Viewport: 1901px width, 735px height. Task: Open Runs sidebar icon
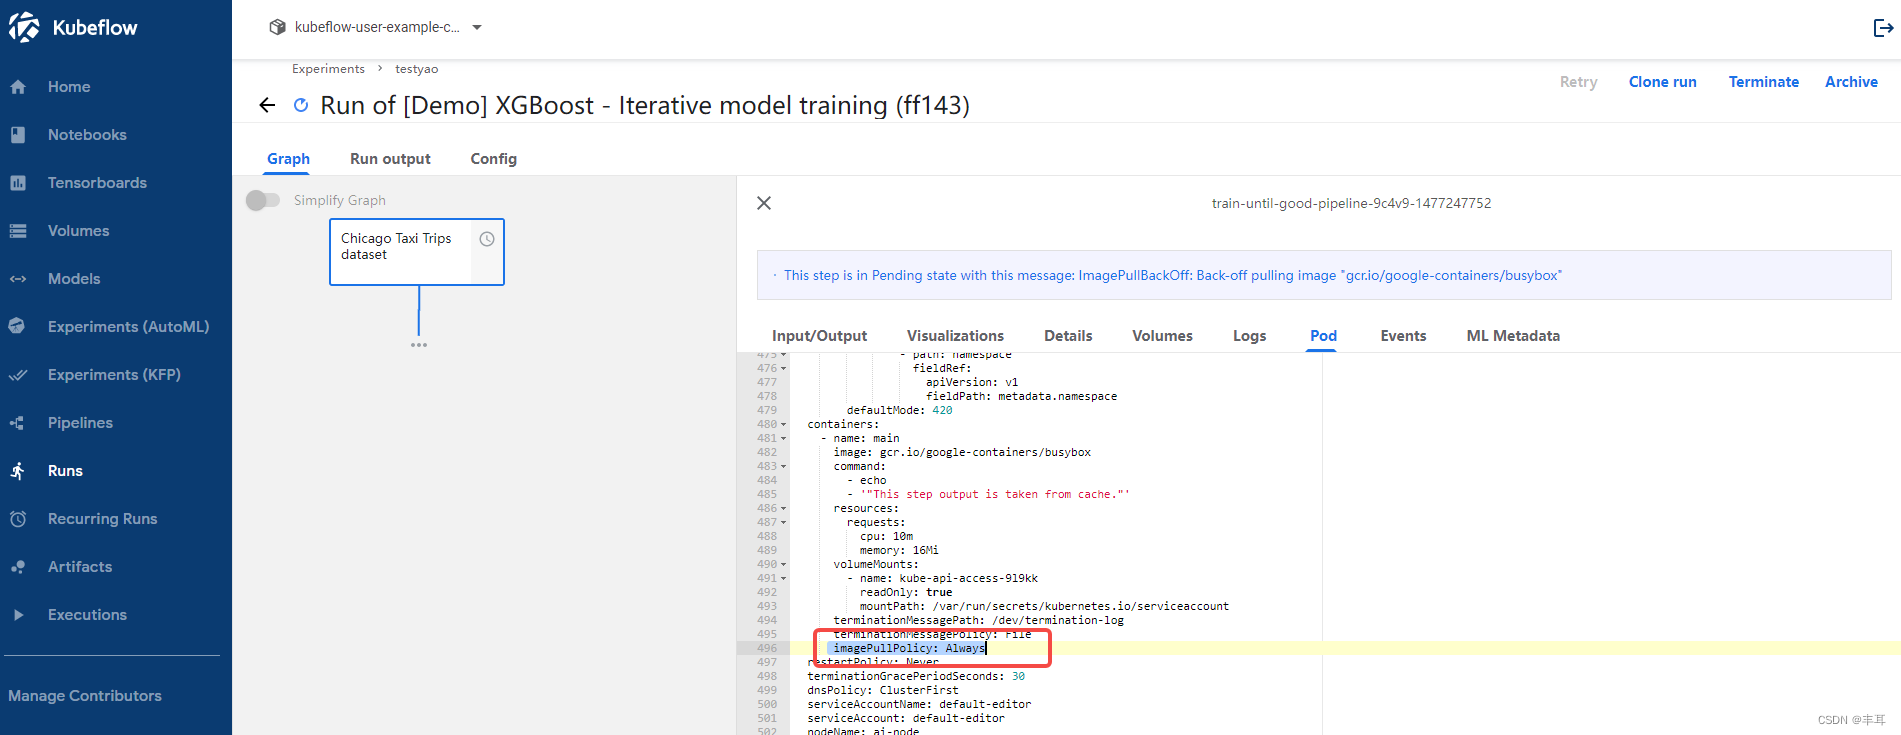tap(18, 471)
